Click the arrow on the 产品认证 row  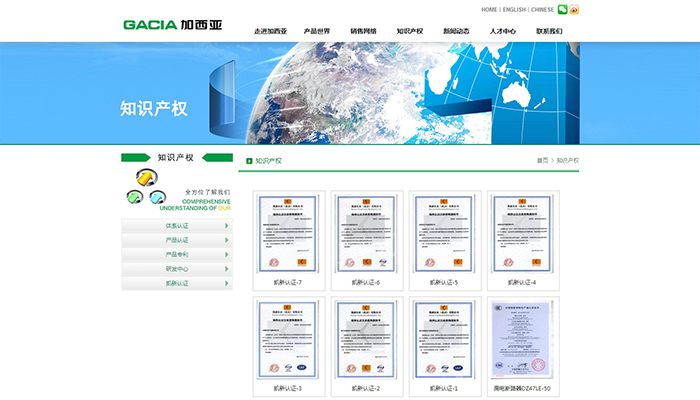click(x=226, y=240)
